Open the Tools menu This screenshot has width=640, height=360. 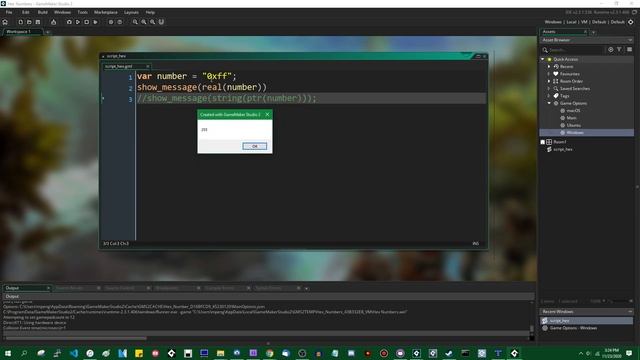[x=82, y=12]
